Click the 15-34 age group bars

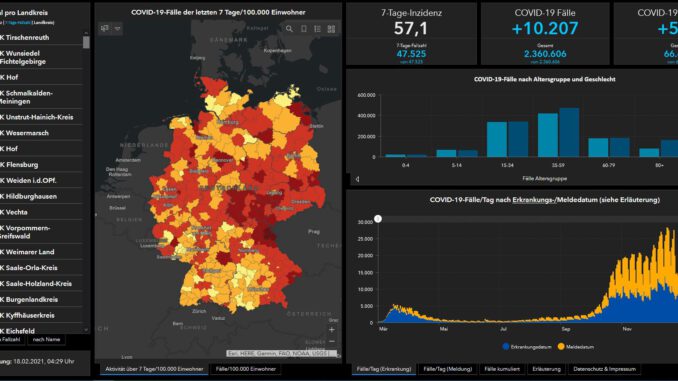508,139
